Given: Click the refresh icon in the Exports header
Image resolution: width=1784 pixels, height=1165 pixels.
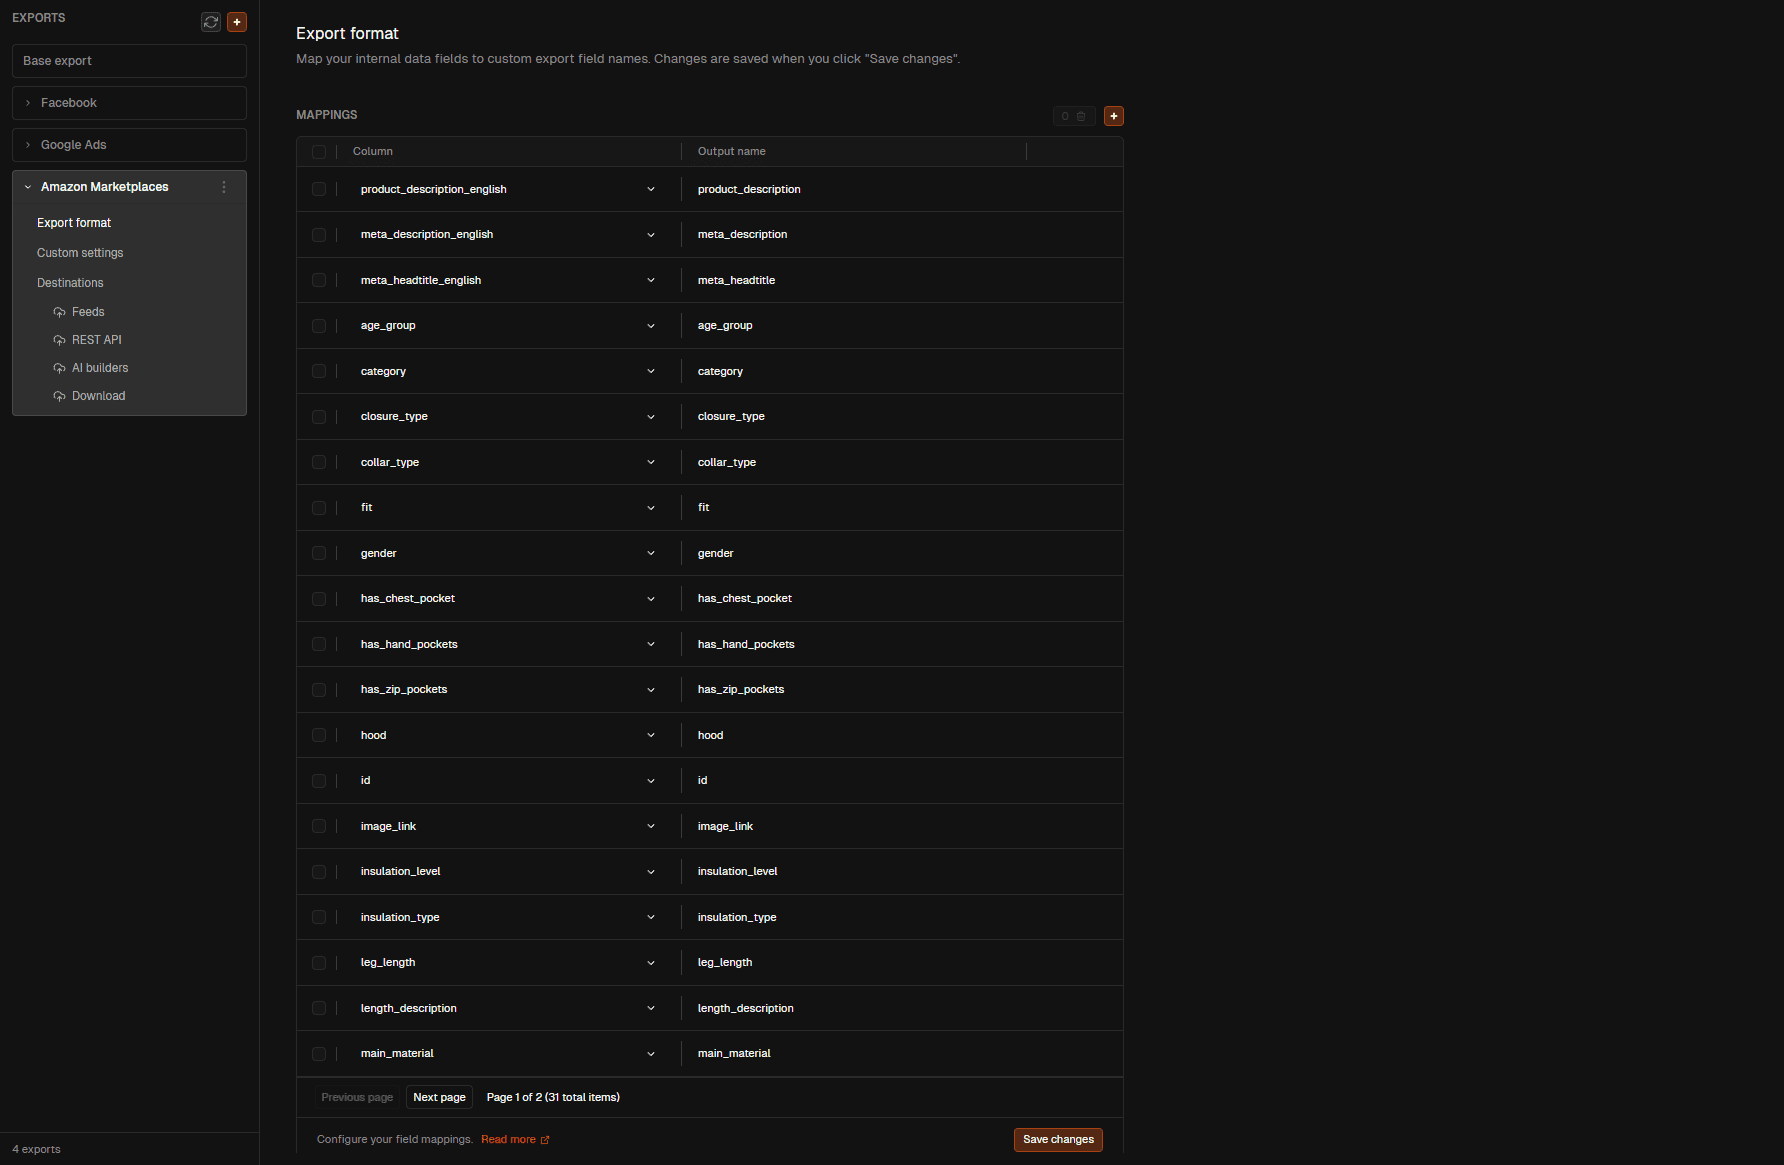Looking at the screenshot, I should coord(210,21).
